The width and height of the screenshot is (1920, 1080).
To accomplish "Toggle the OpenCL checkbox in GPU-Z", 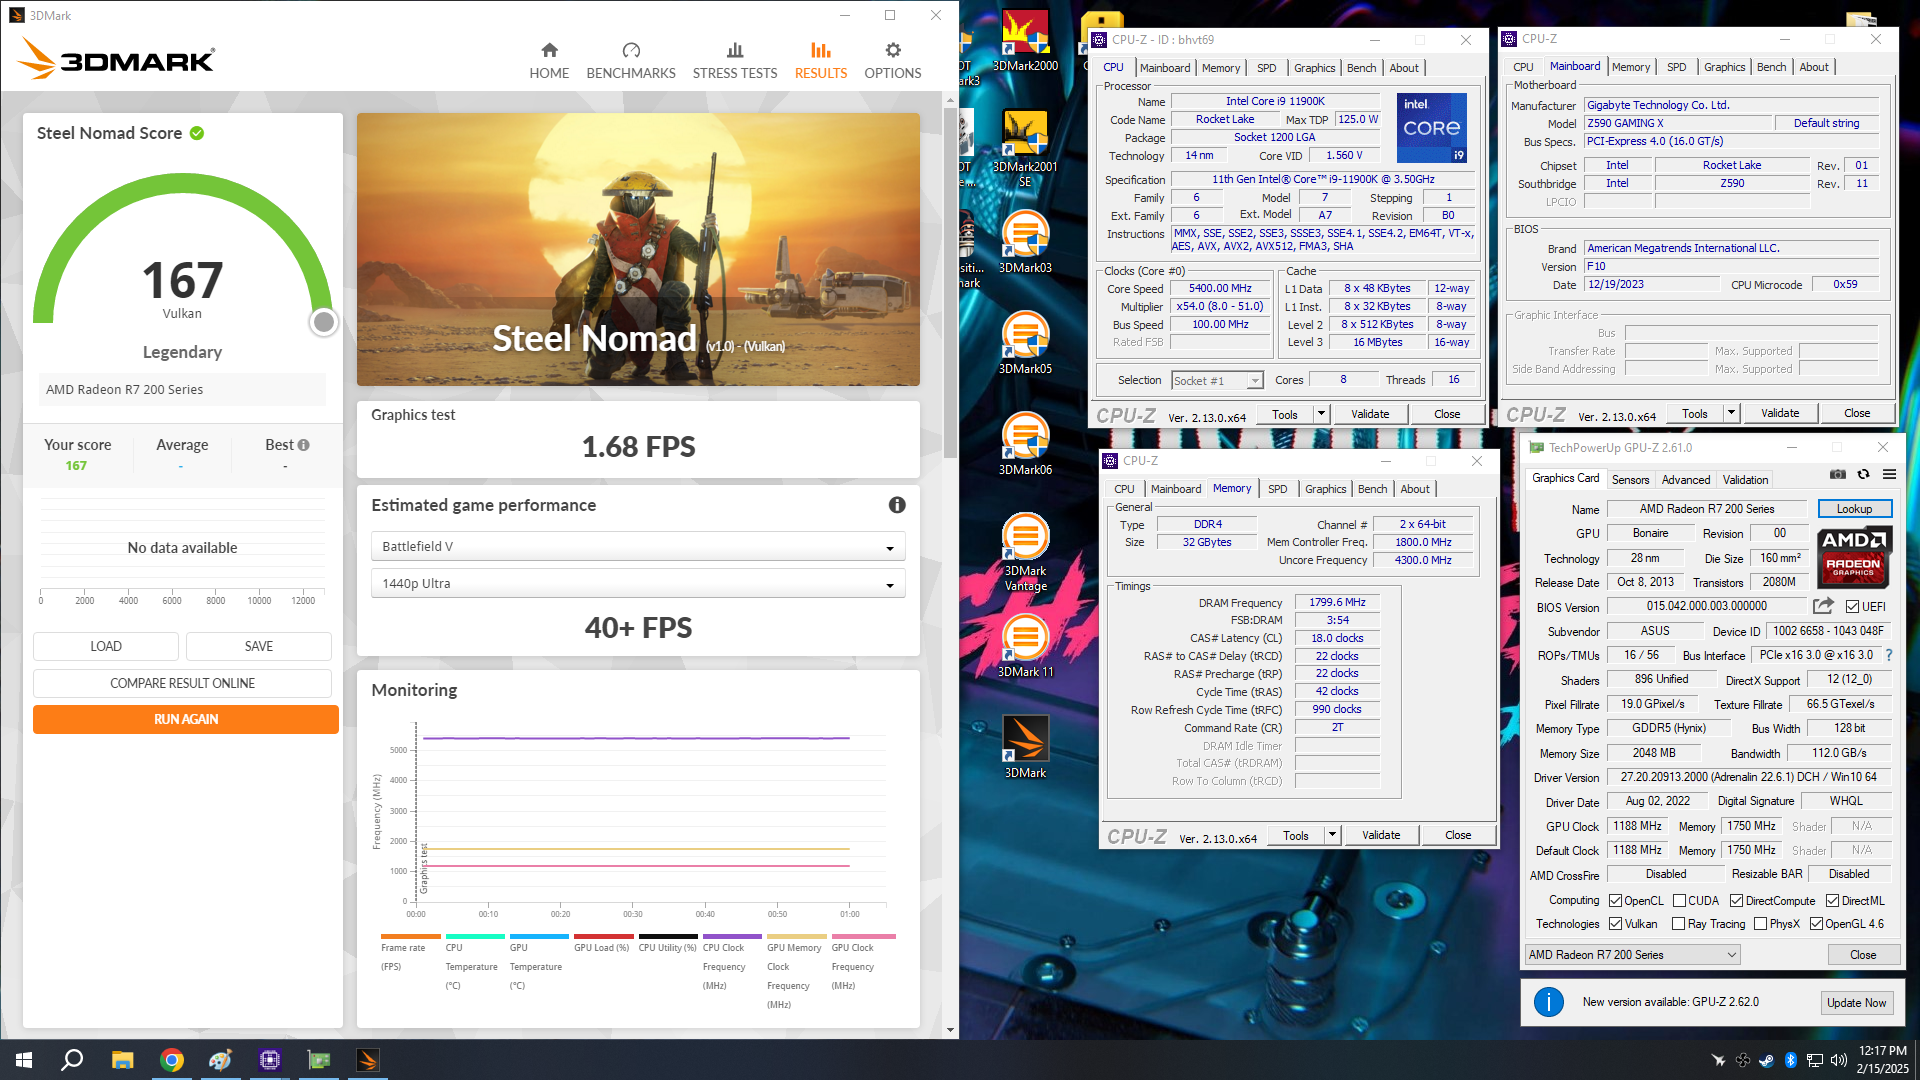I will 1615,901.
